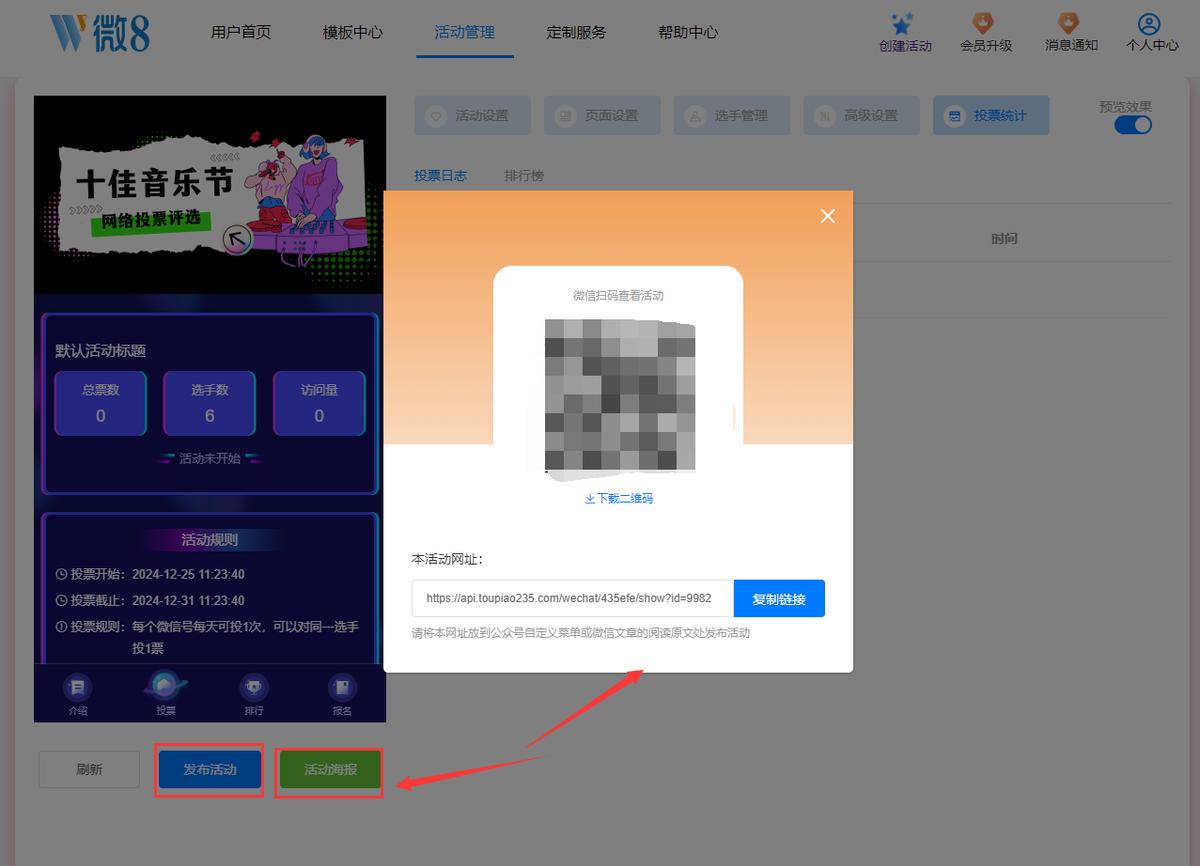Switch to 投票日志 tab
Screen dimensions: 1200x866
[440, 175]
